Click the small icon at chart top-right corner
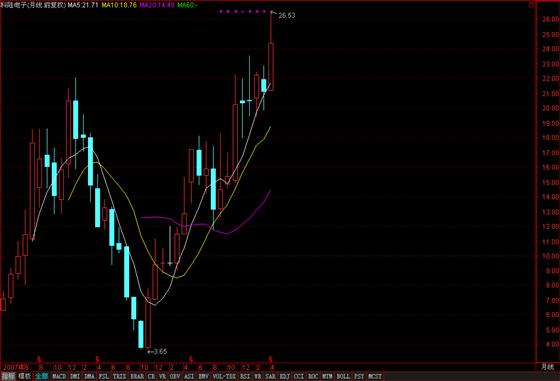 click(532, 5)
